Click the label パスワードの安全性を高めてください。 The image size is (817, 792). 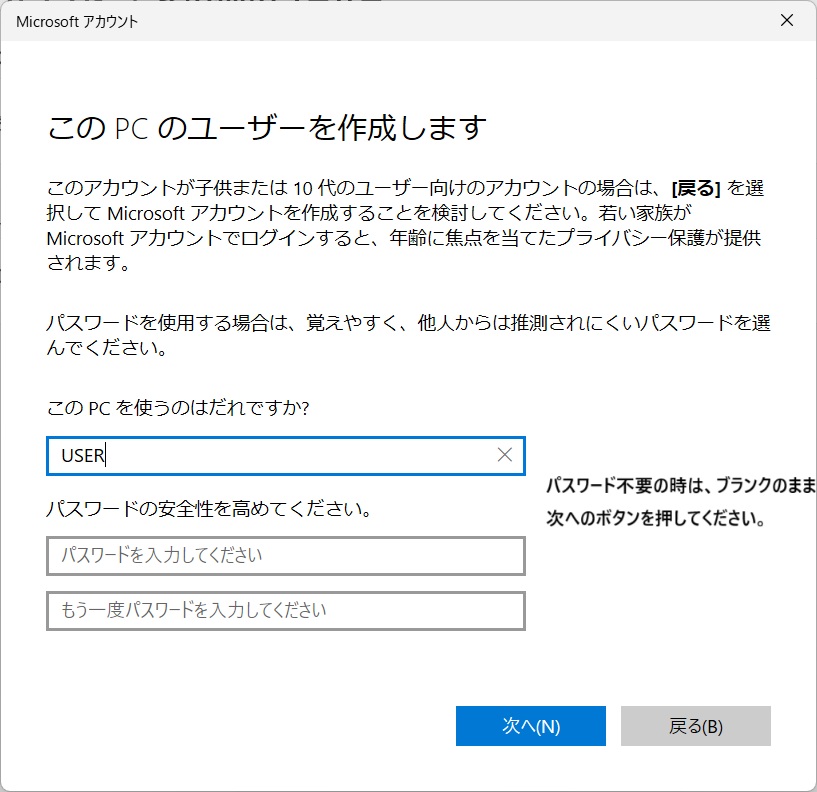tap(209, 509)
